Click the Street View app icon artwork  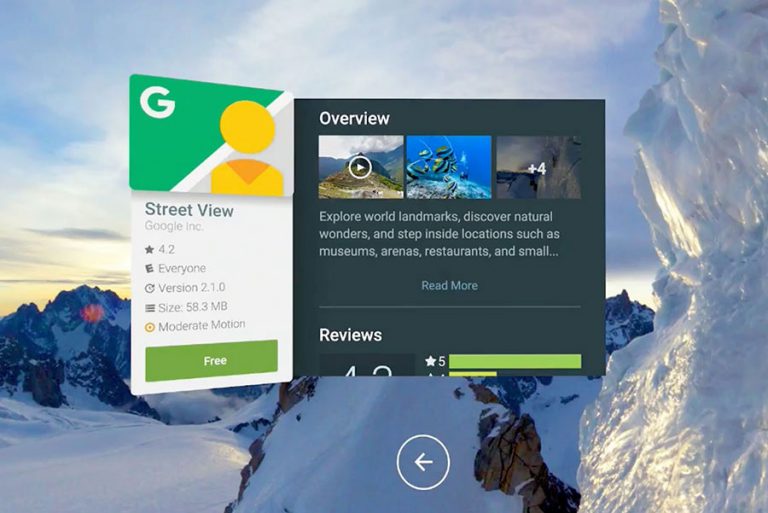tap(211, 135)
